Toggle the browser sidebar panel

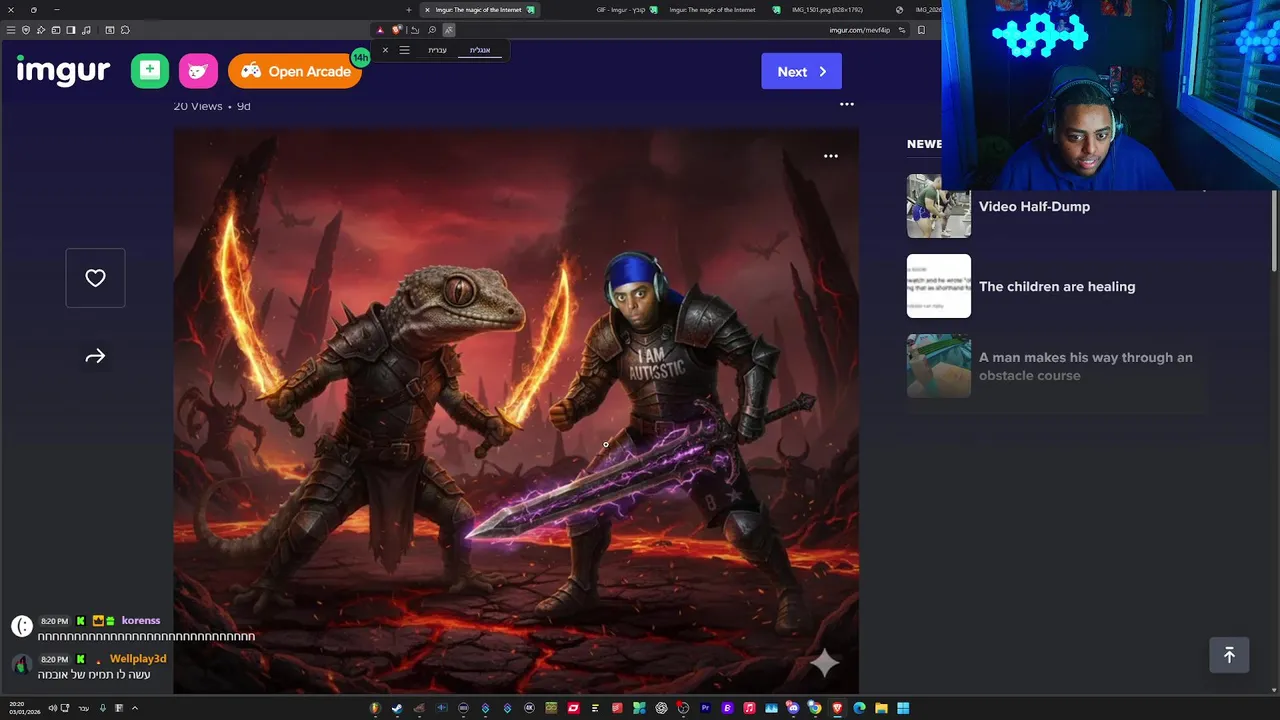tap(71, 30)
